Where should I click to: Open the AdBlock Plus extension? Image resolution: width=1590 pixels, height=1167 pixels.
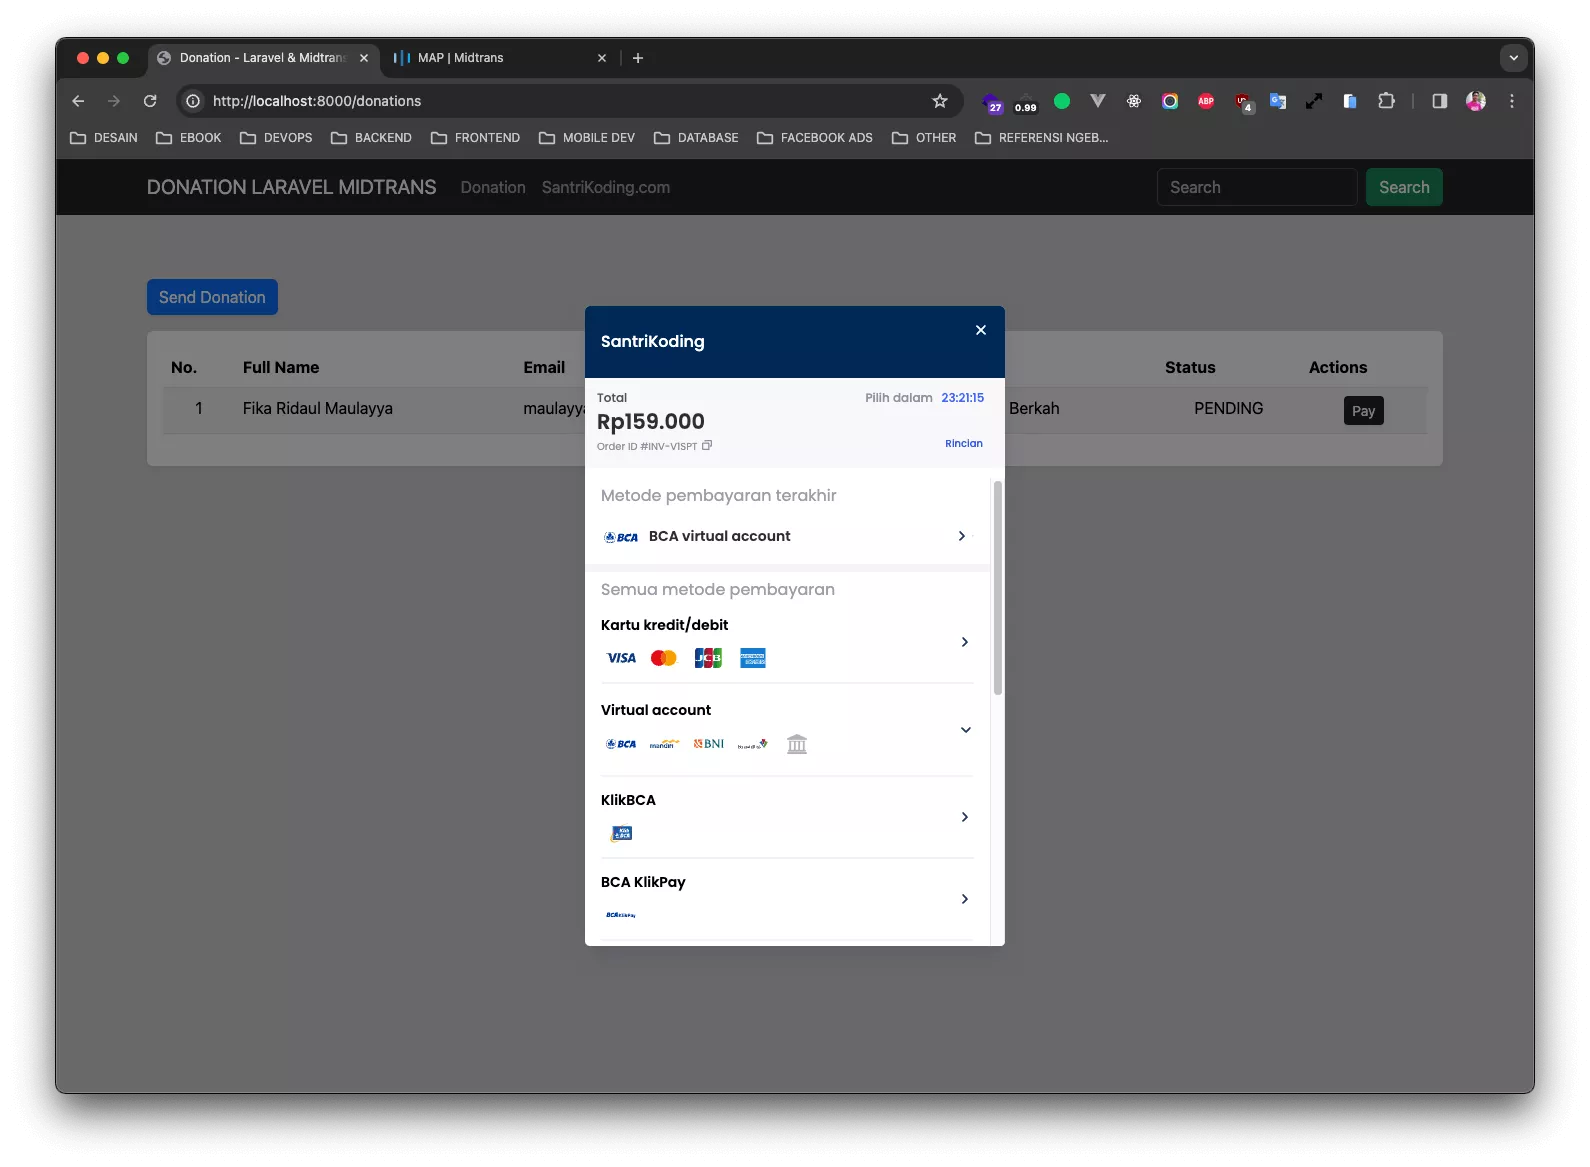pos(1206,101)
